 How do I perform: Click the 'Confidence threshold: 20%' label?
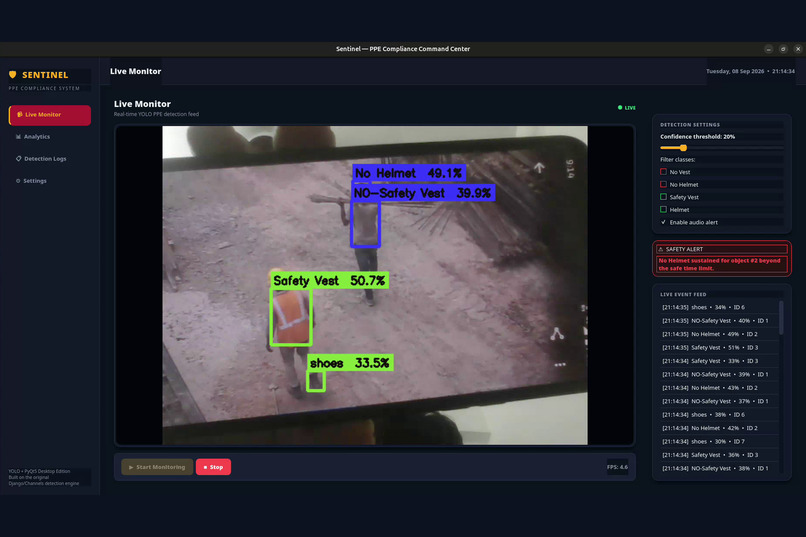pos(698,137)
